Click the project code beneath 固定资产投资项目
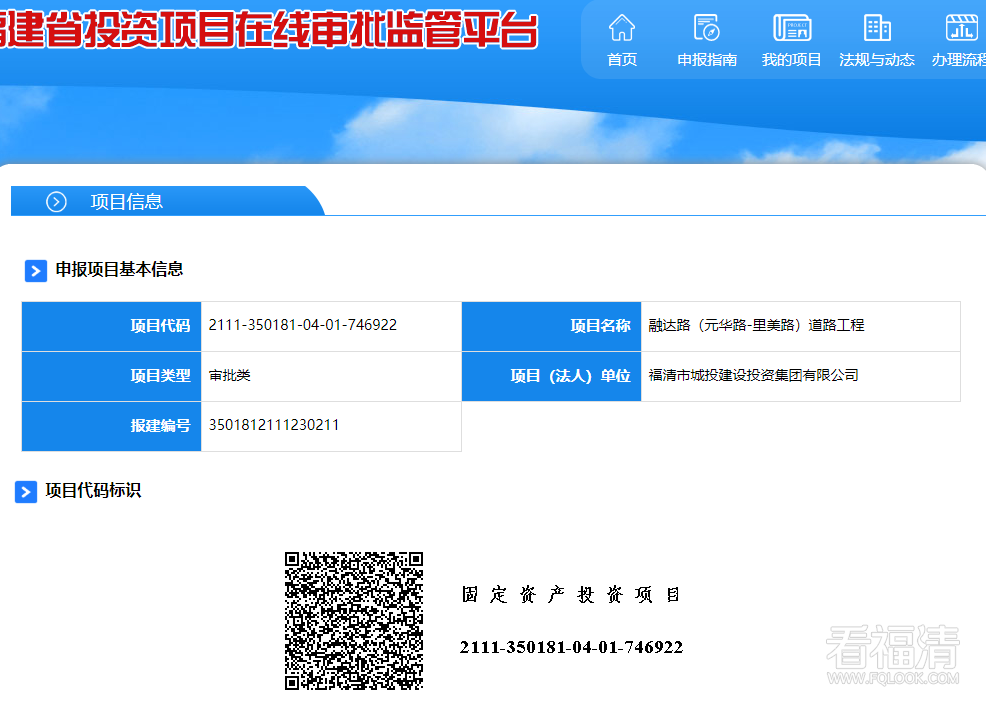 pos(571,648)
